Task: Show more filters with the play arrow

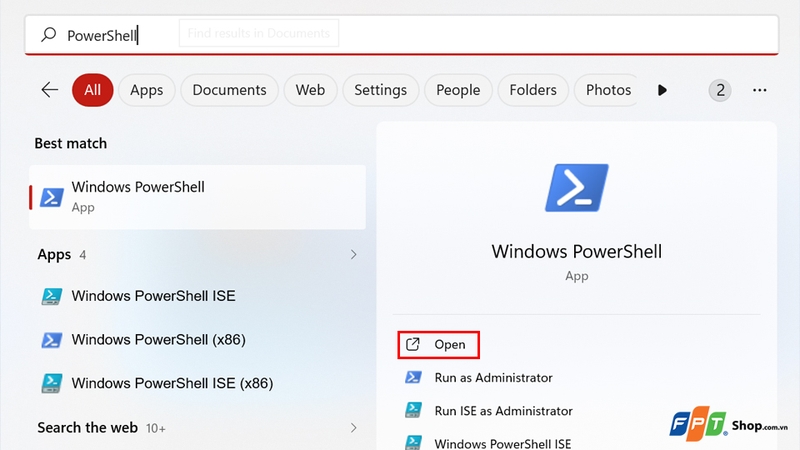Action: pyautogui.click(x=662, y=90)
